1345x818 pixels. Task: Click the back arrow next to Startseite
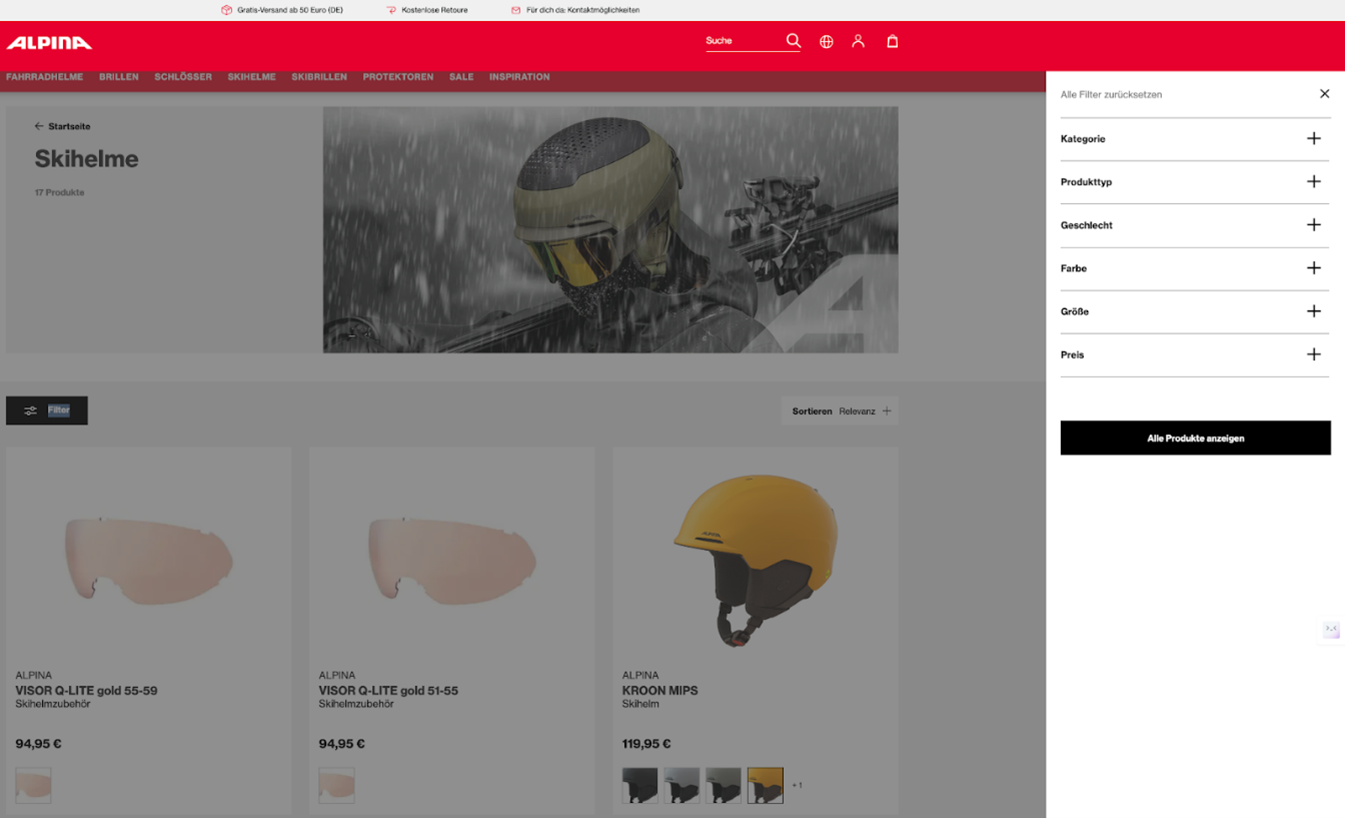coord(39,127)
